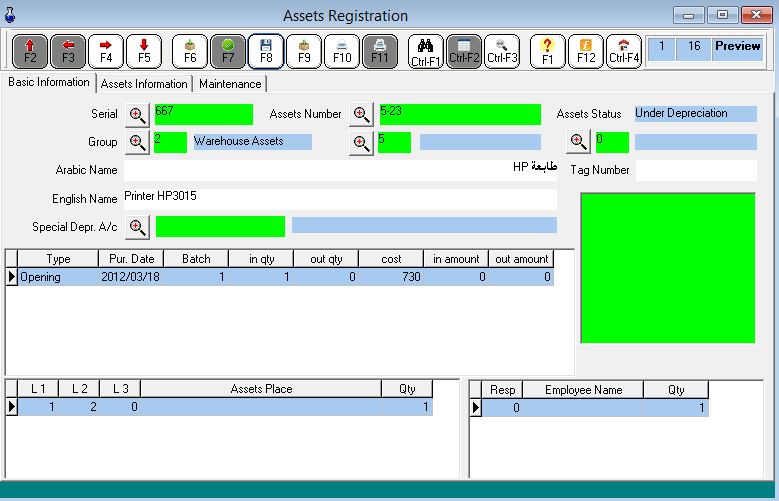Viewport: 779px width, 501px height.
Task: Click the F3 left arrow toolbar button
Action: tap(68, 51)
